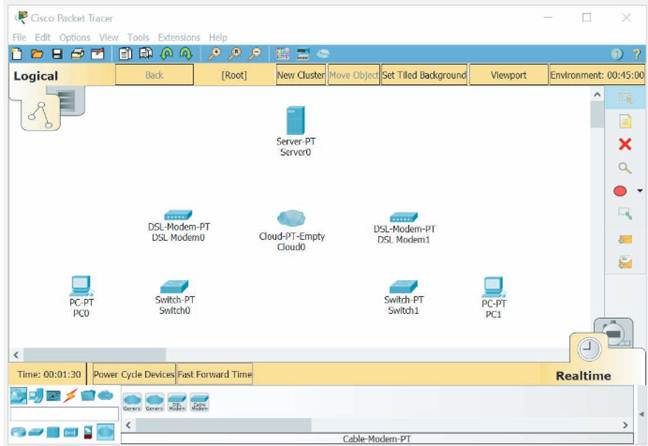
Task: Redo the action with green arrow
Action: (186, 54)
